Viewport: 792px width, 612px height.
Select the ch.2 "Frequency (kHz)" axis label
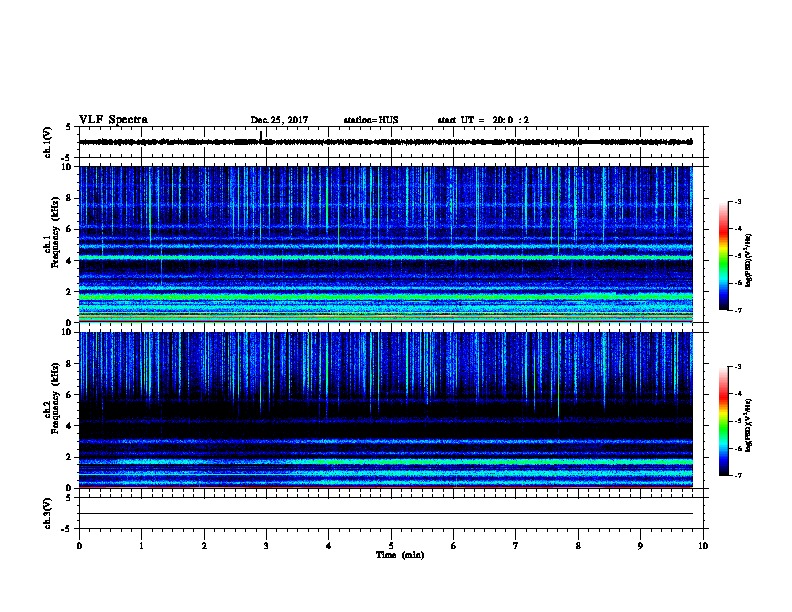tap(55, 398)
